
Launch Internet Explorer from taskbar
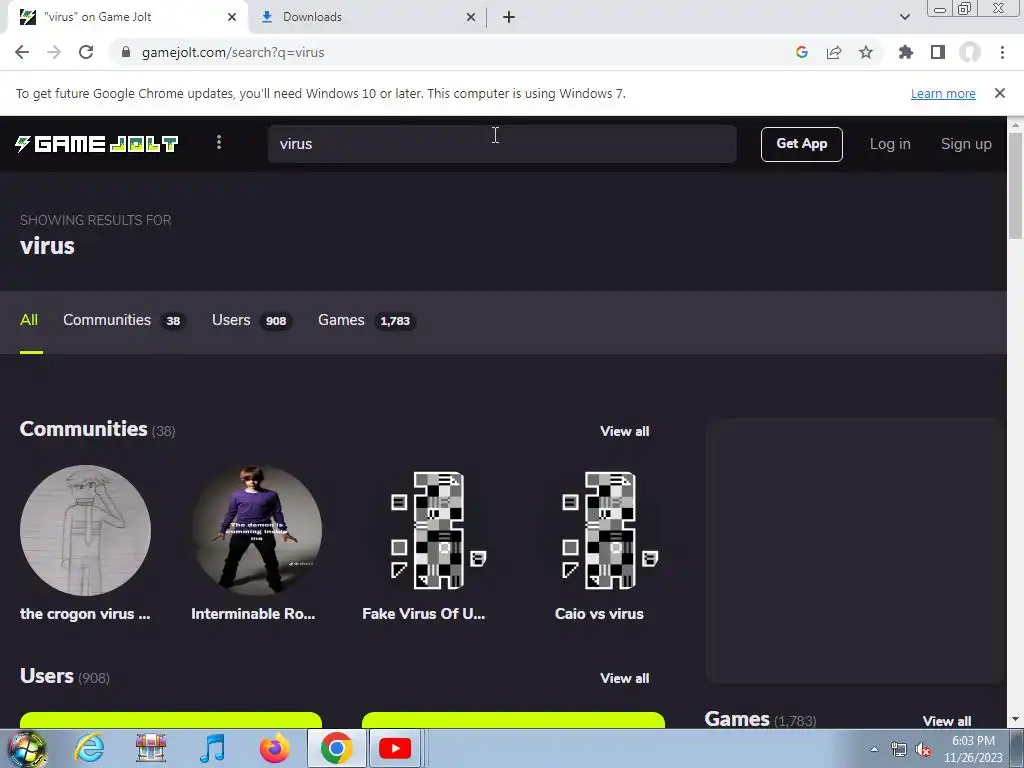pos(89,748)
